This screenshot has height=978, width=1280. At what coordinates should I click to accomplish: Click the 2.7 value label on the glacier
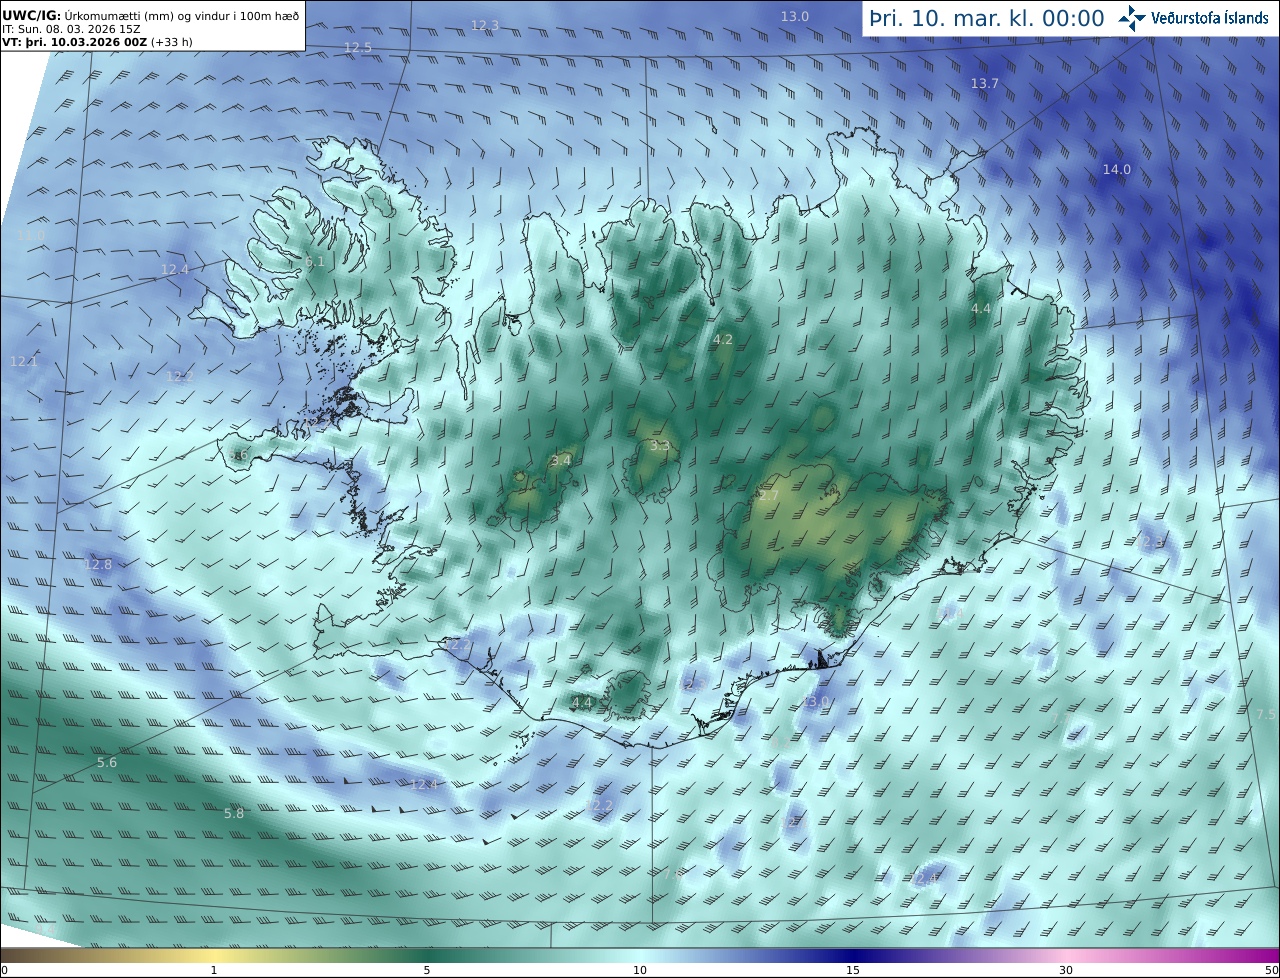768,495
